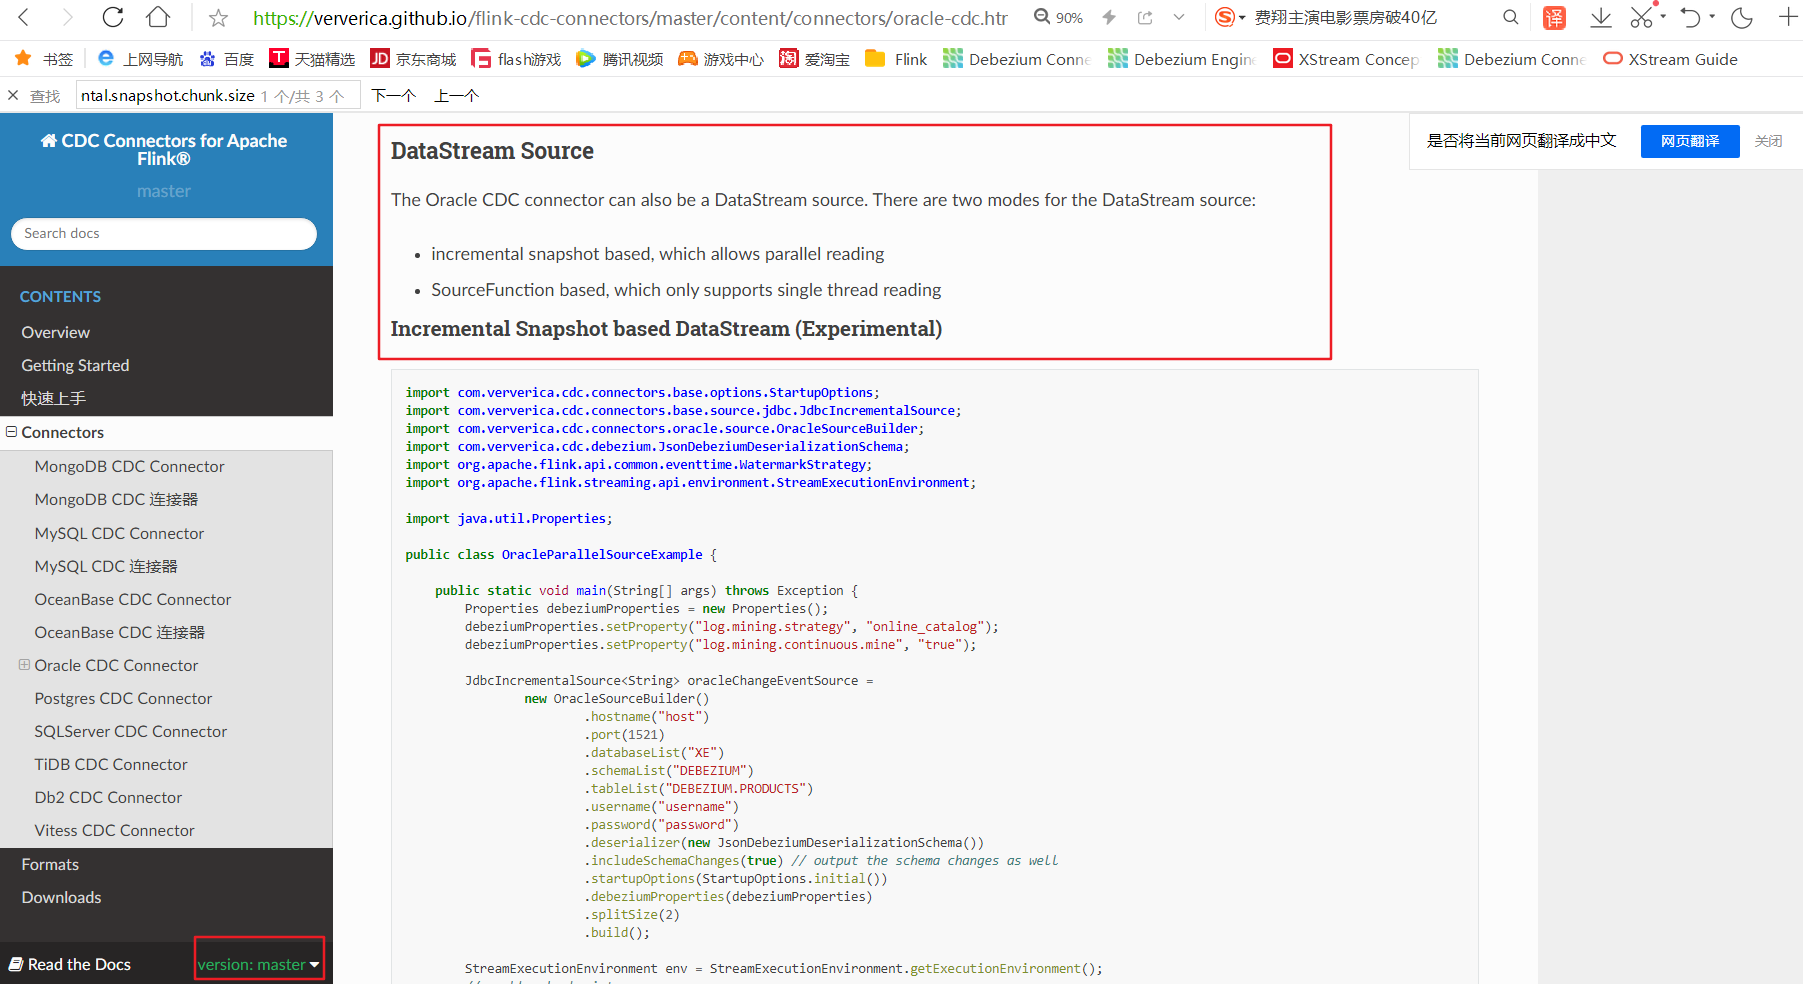This screenshot has width=1803, height=984.
Task: Open the 上网导航 bookmark
Action: click(x=141, y=59)
